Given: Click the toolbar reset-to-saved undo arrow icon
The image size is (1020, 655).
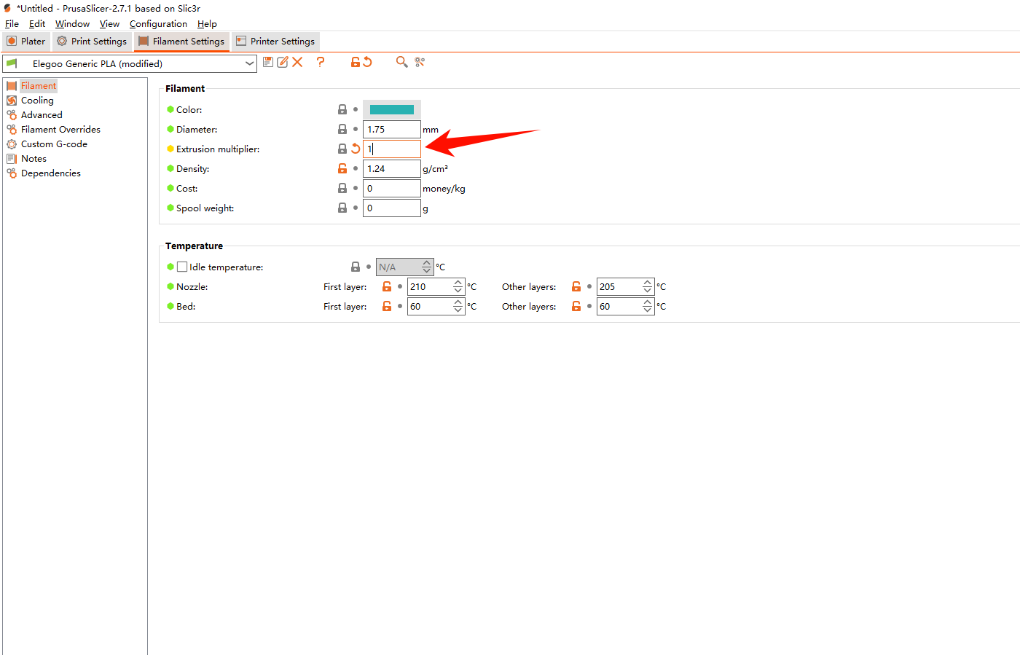Looking at the screenshot, I should [367, 62].
